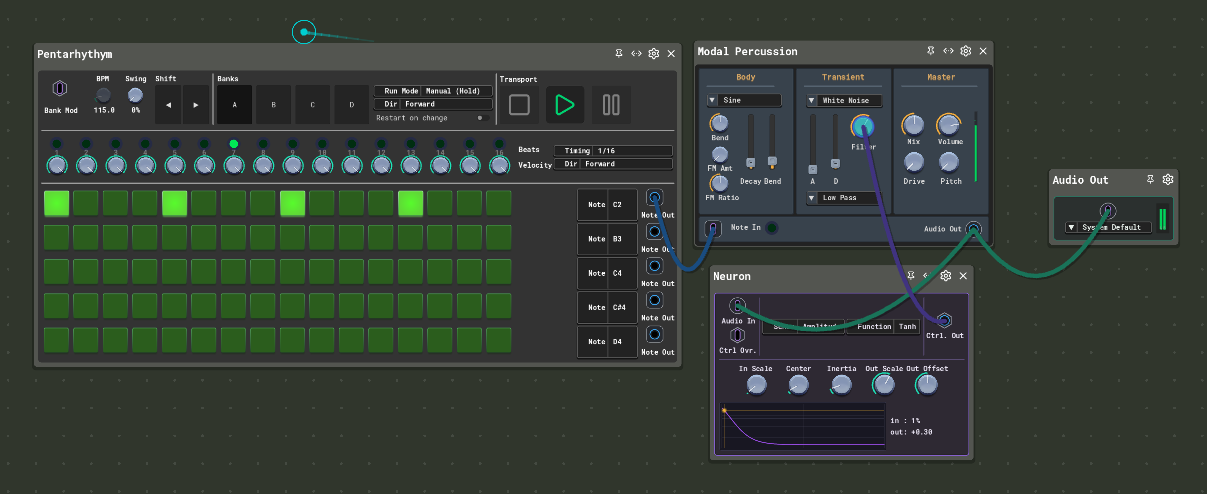The height and width of the screenshot is (494, 1207).
Task: Pin the Neuron module
Action: [x=911, y=276]
